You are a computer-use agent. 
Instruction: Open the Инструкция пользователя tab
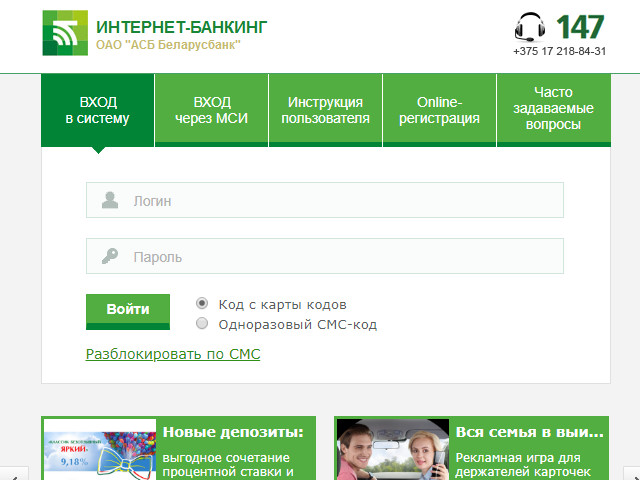click(x=325, y=110)
